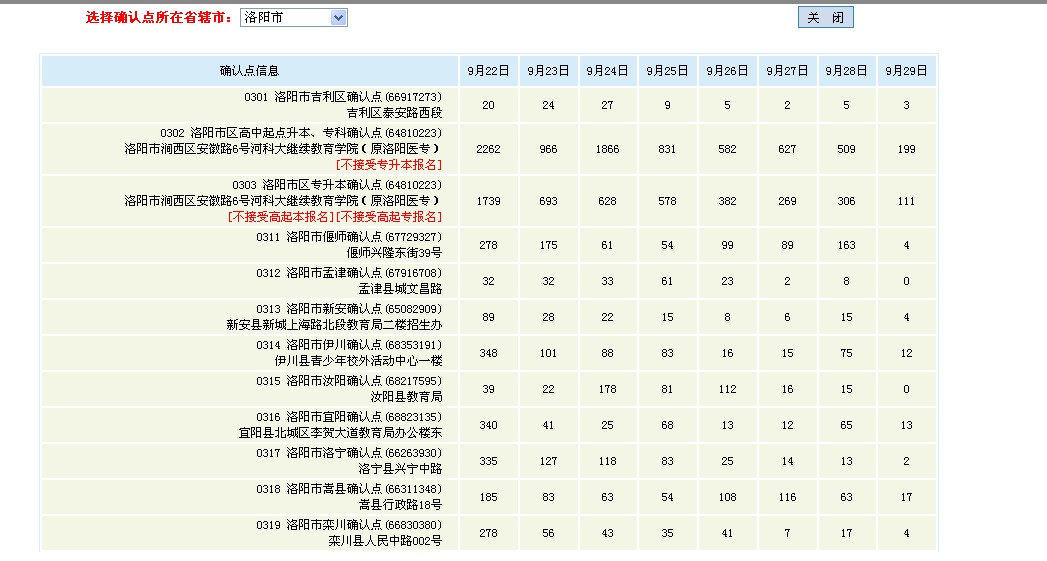Select the cell with value 1739
The height and width of the screenshot is (561, 1047).
(x=488, y=201)
